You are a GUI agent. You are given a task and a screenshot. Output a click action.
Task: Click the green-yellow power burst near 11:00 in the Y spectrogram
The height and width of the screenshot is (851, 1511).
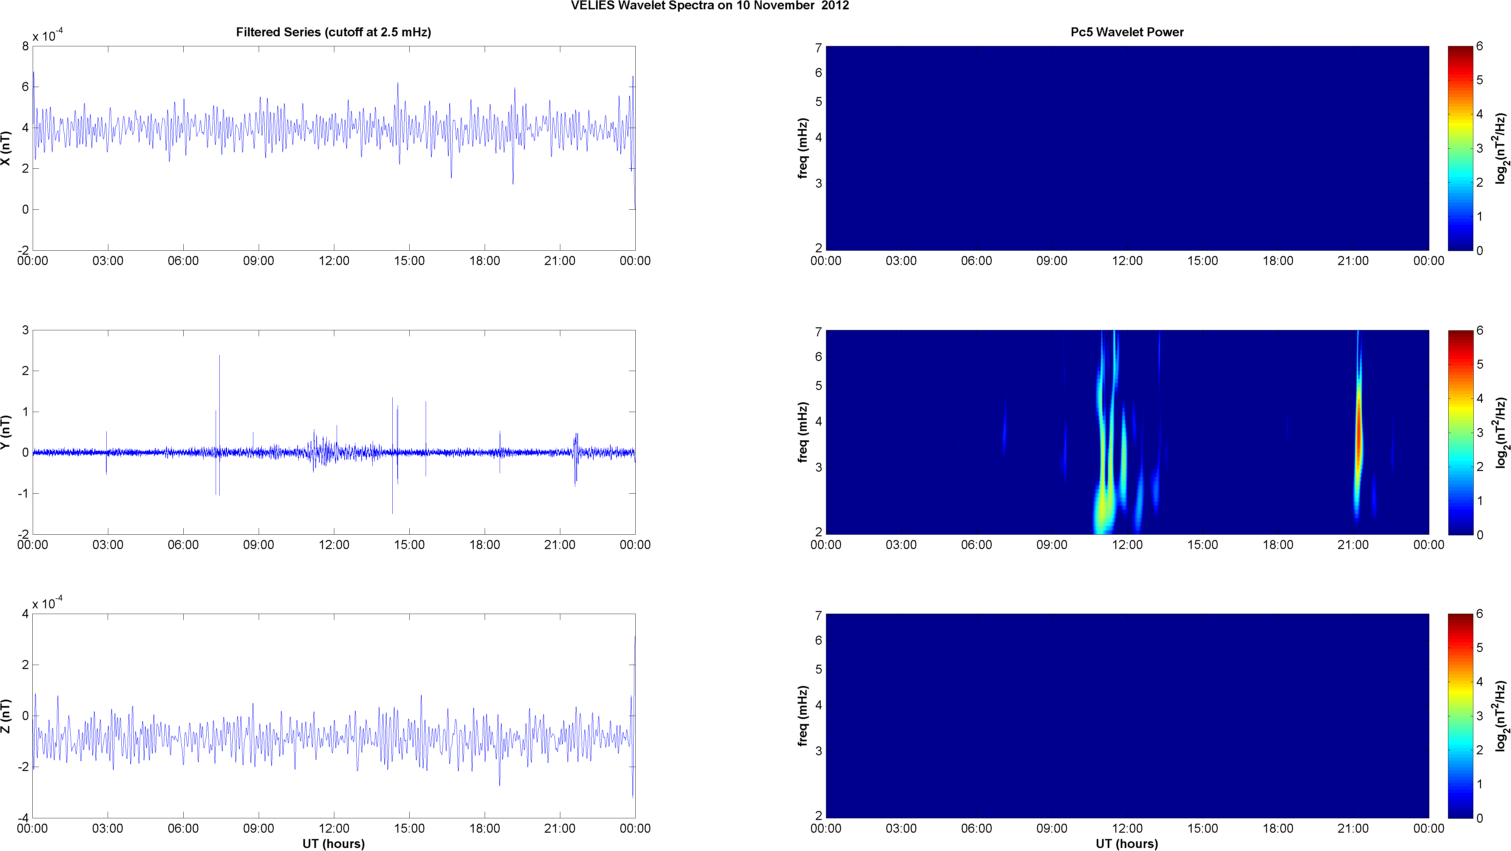(x=1104, y=505)
